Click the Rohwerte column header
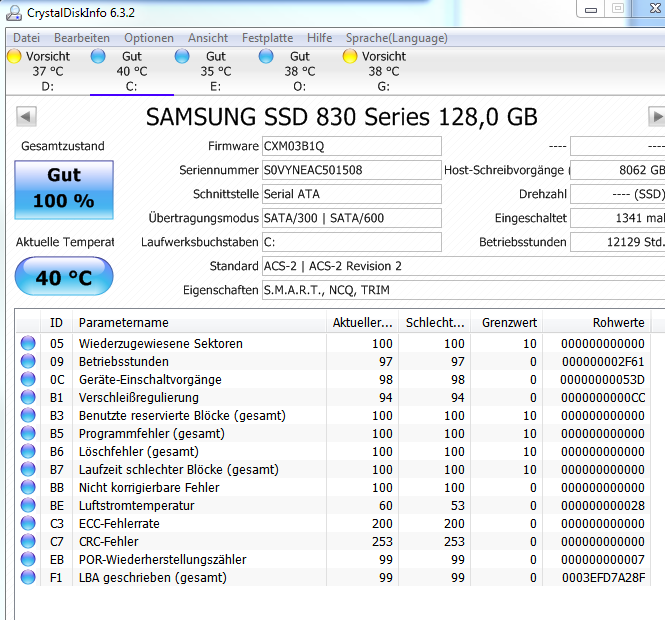This screenshot has height=620, width=665. [x=597, y=323]
